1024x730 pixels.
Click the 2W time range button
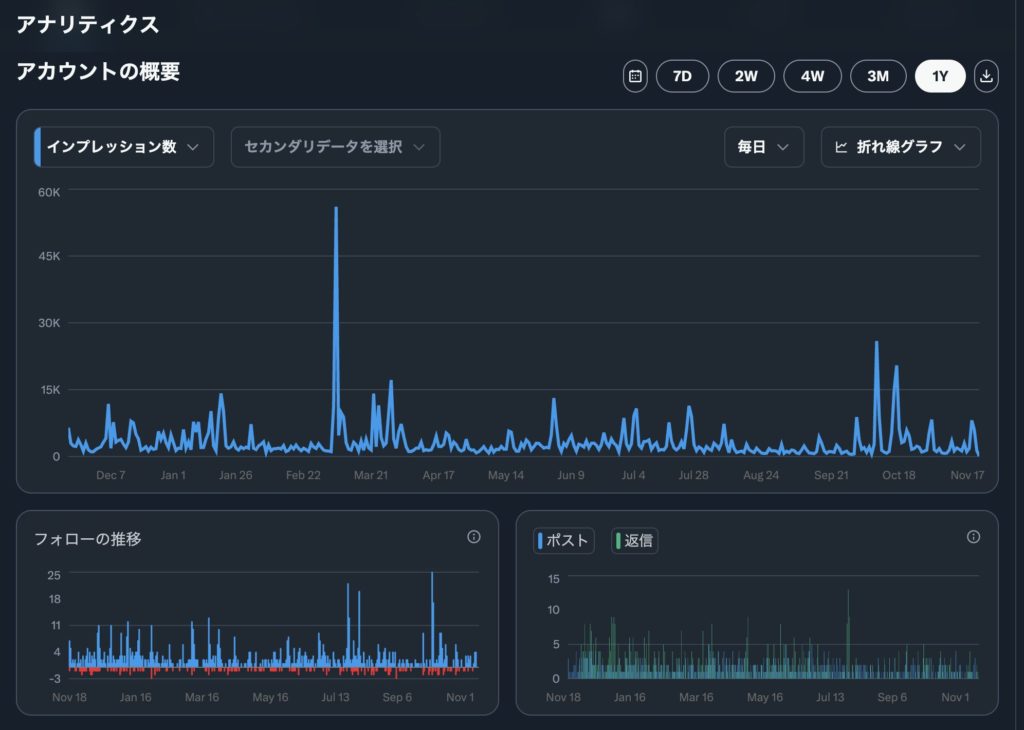tap(746, 76)
